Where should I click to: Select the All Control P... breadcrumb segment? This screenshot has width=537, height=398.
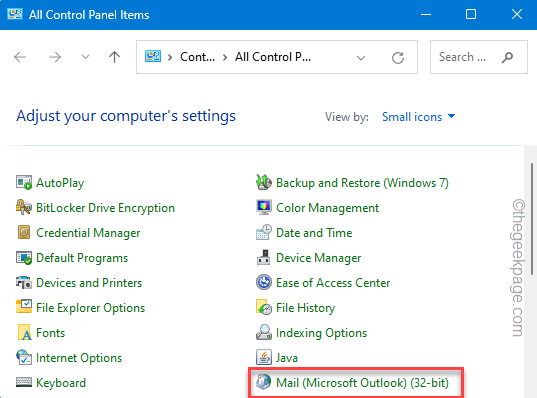273,57
